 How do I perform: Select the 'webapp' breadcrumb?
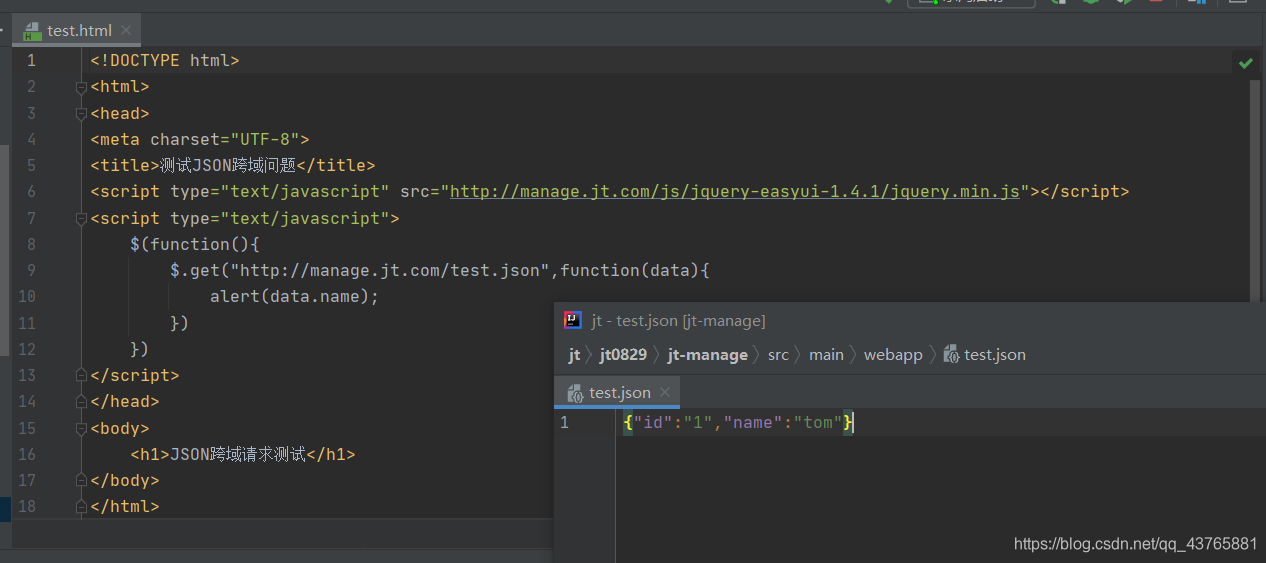coord(893,355)
